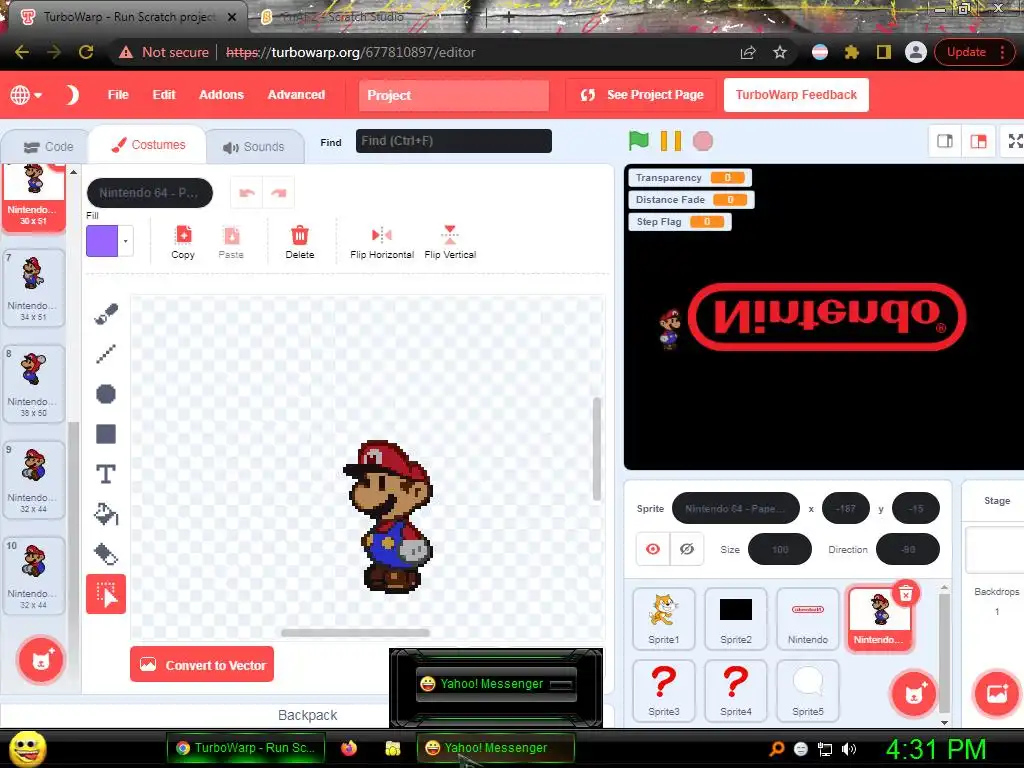The width and height of the screenshot is (1024, 768).
Task: Flip costume vertically
Action: coord(450,242)
